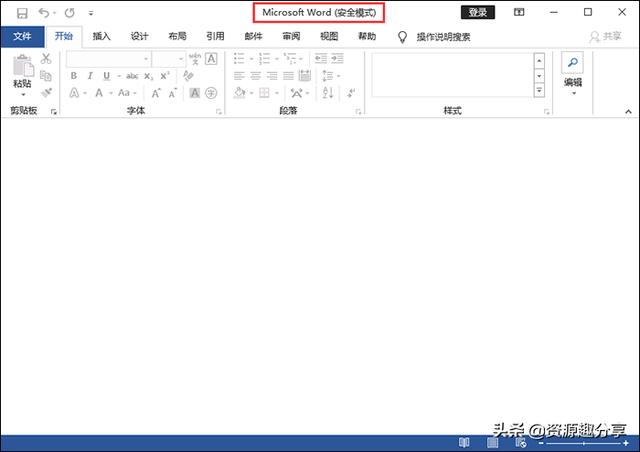Toggle Bold formatting
This screenshot has height=452, width=640.
[73, 76]
